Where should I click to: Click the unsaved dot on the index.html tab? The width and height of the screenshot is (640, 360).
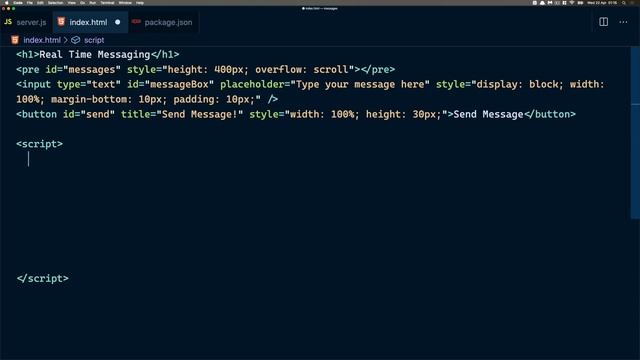click(118, 22)
